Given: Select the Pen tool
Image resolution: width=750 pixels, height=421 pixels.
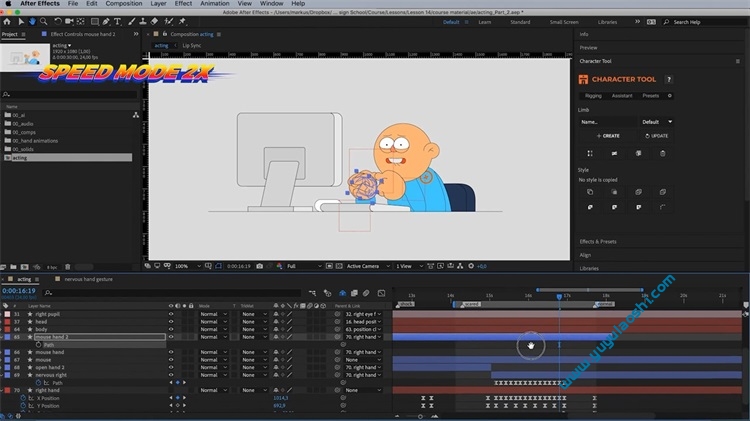Looking at the screenshot, I should click(x=106, y=22).
